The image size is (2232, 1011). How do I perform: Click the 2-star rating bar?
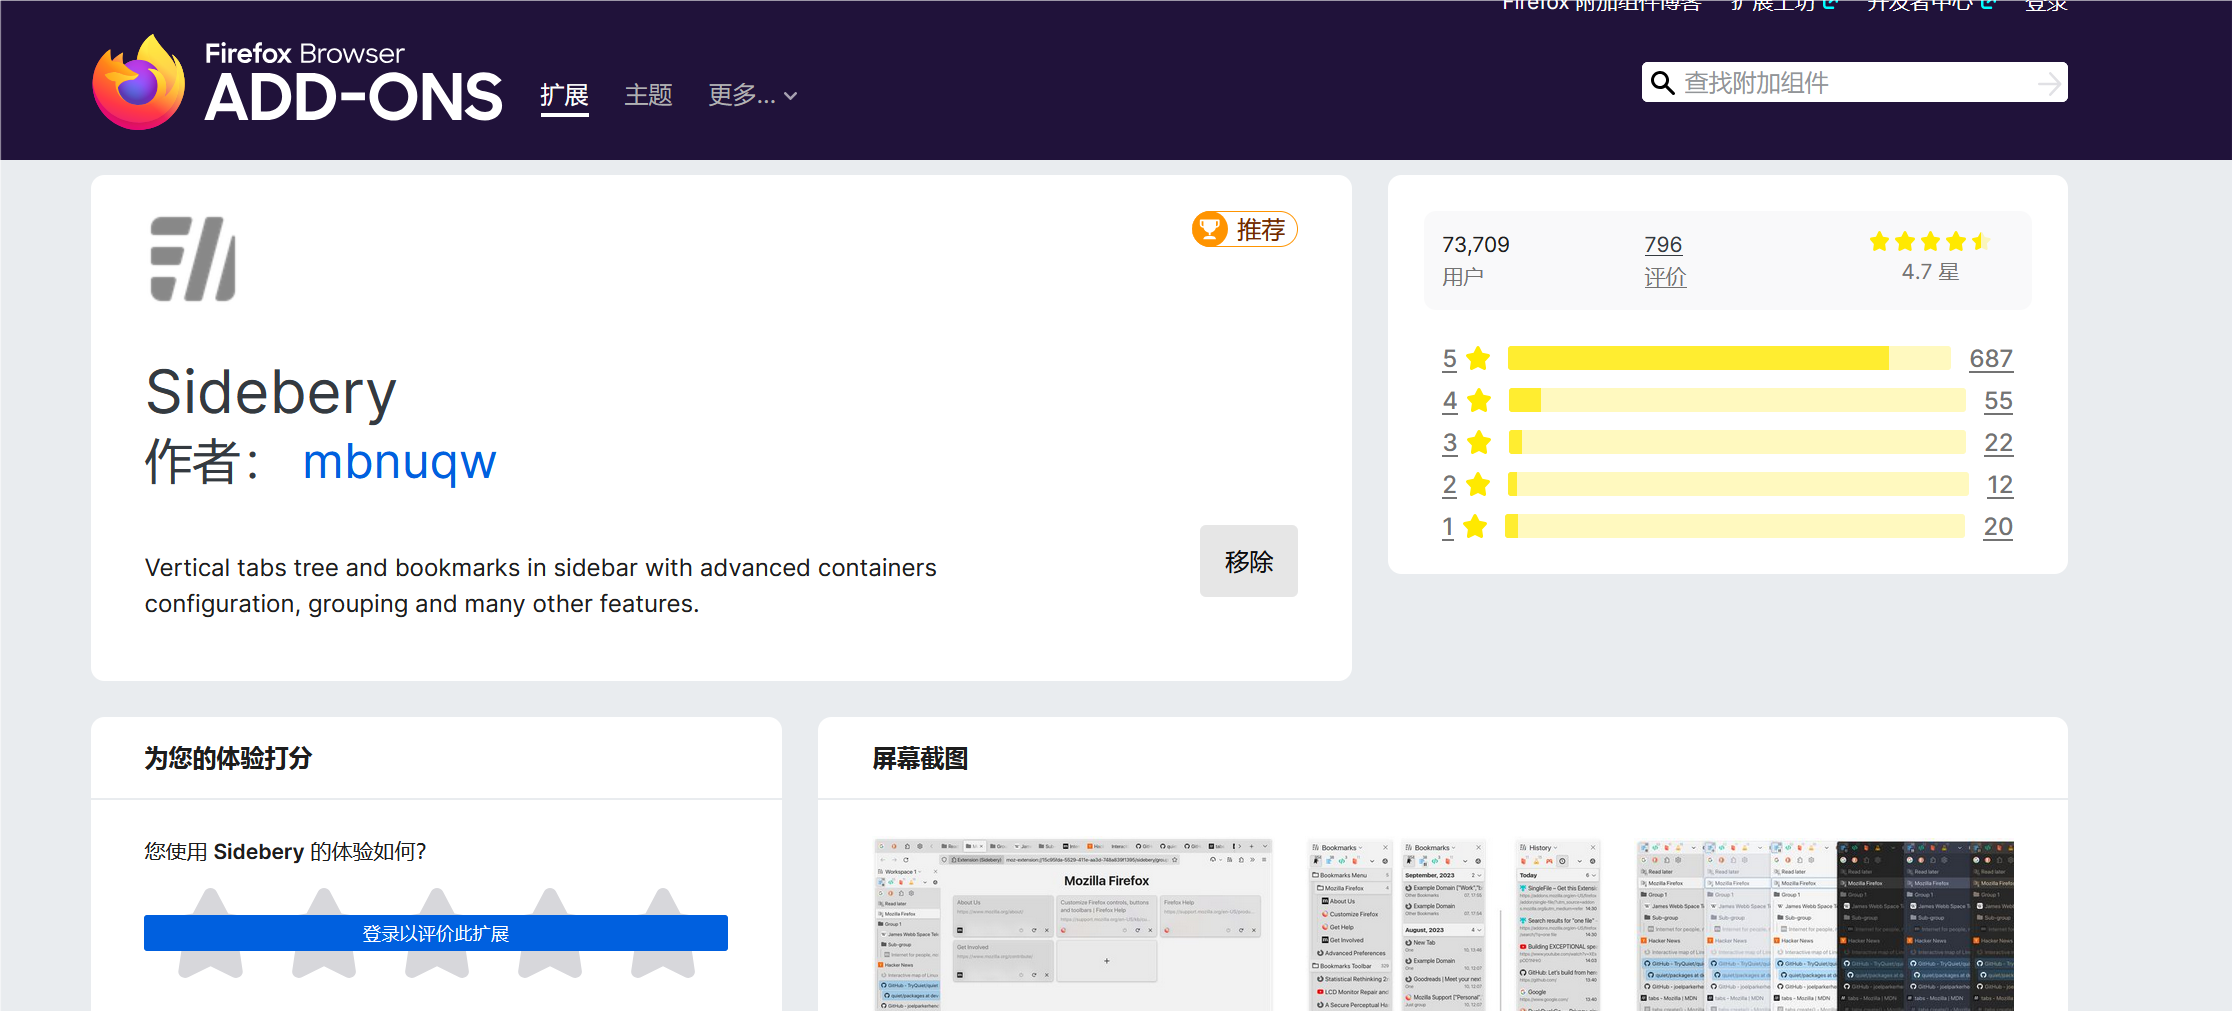[x=1738, y=484]
